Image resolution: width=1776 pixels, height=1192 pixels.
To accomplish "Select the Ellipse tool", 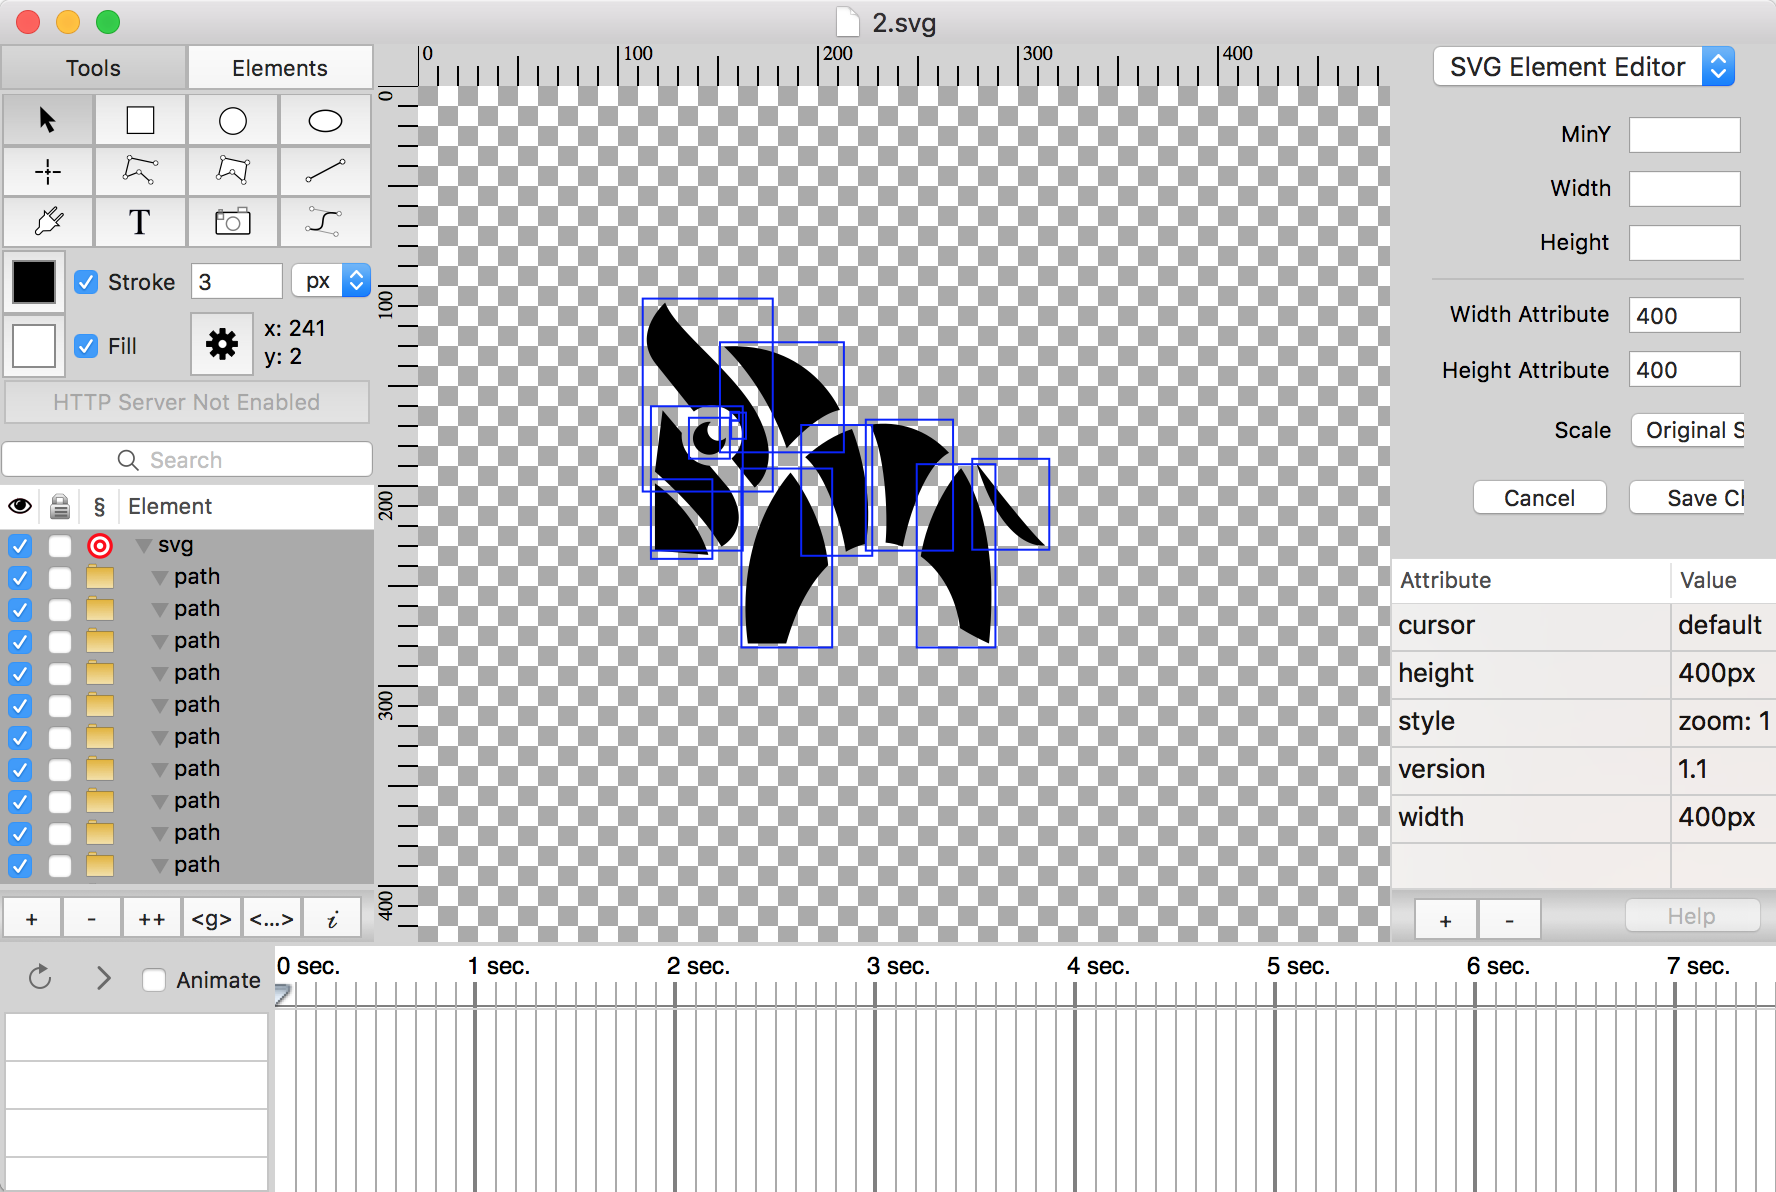I will coord(325,120).
